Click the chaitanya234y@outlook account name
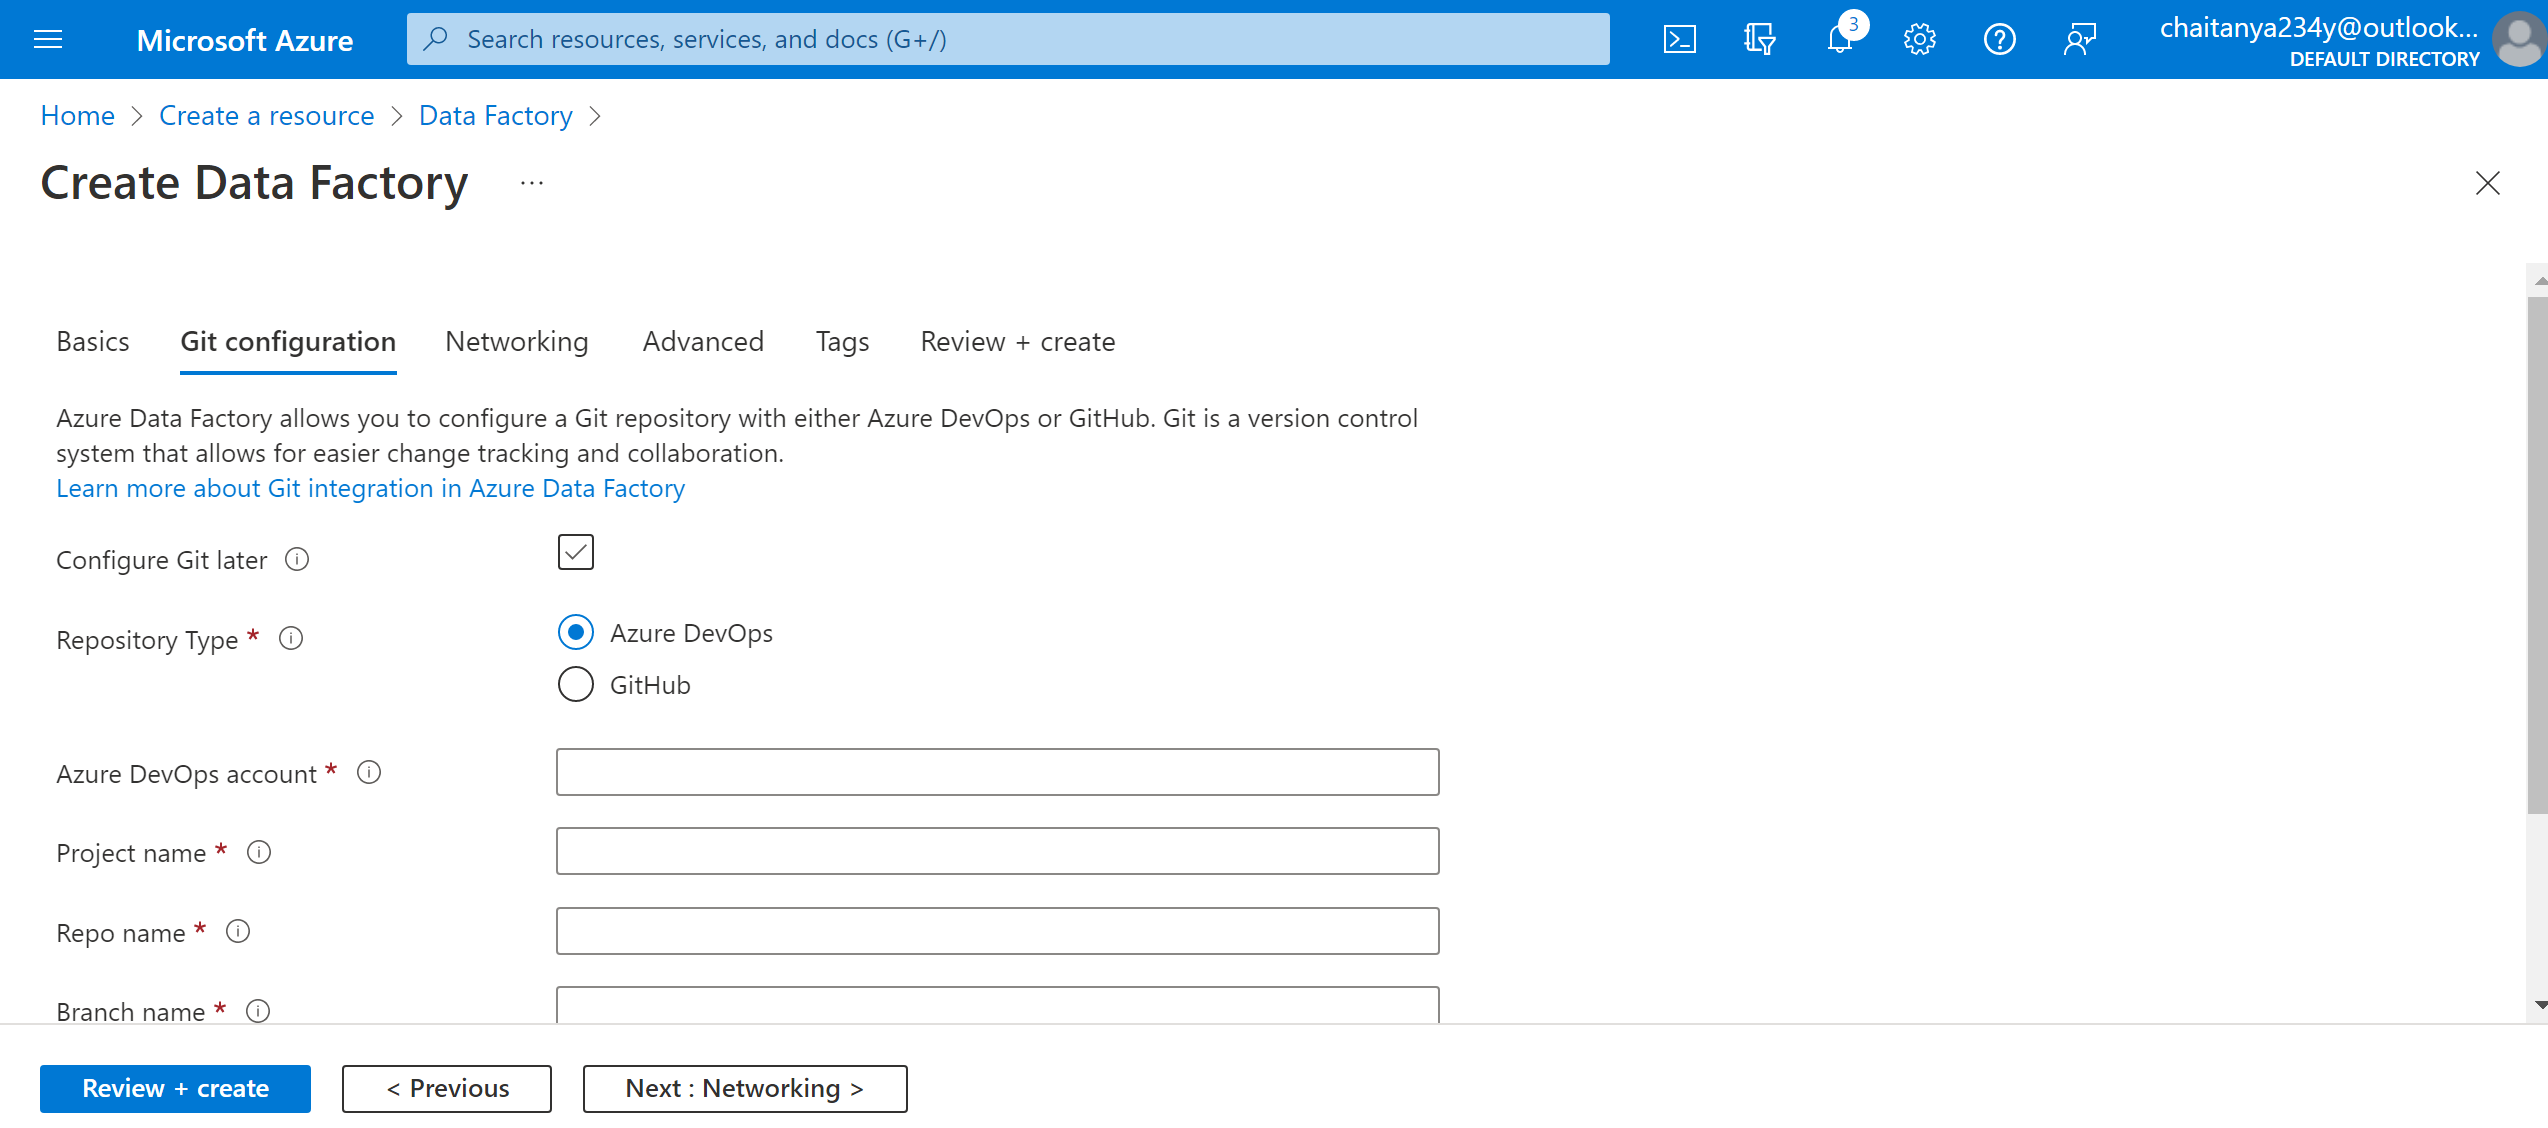Screen dimensions: 2548x1128 click(2319, 27)
